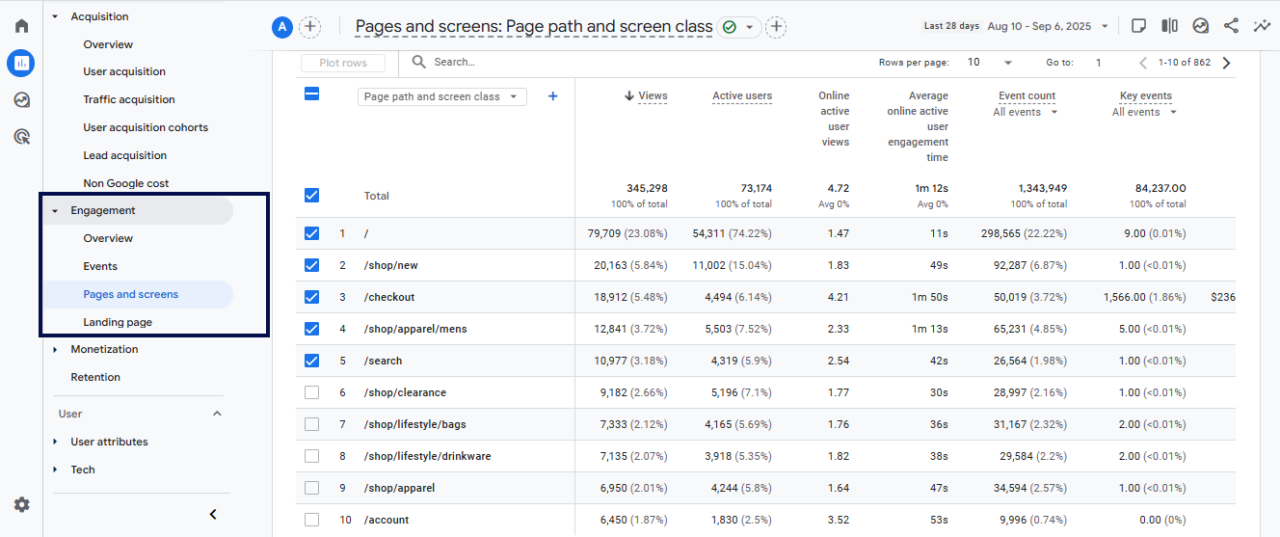Collapse the Engagement section

(55, 211)
